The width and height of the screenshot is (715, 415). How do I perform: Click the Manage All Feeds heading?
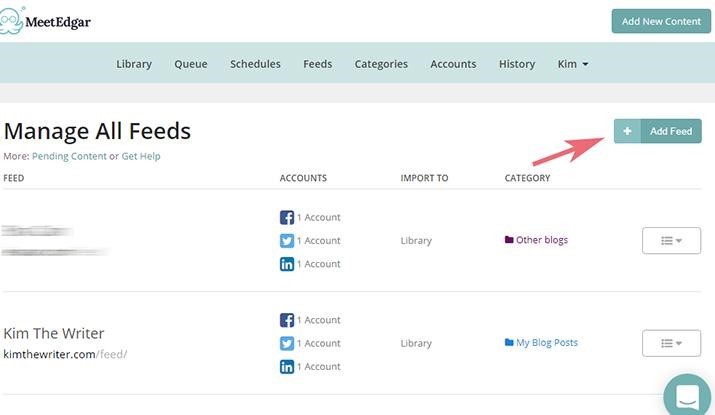97,131
